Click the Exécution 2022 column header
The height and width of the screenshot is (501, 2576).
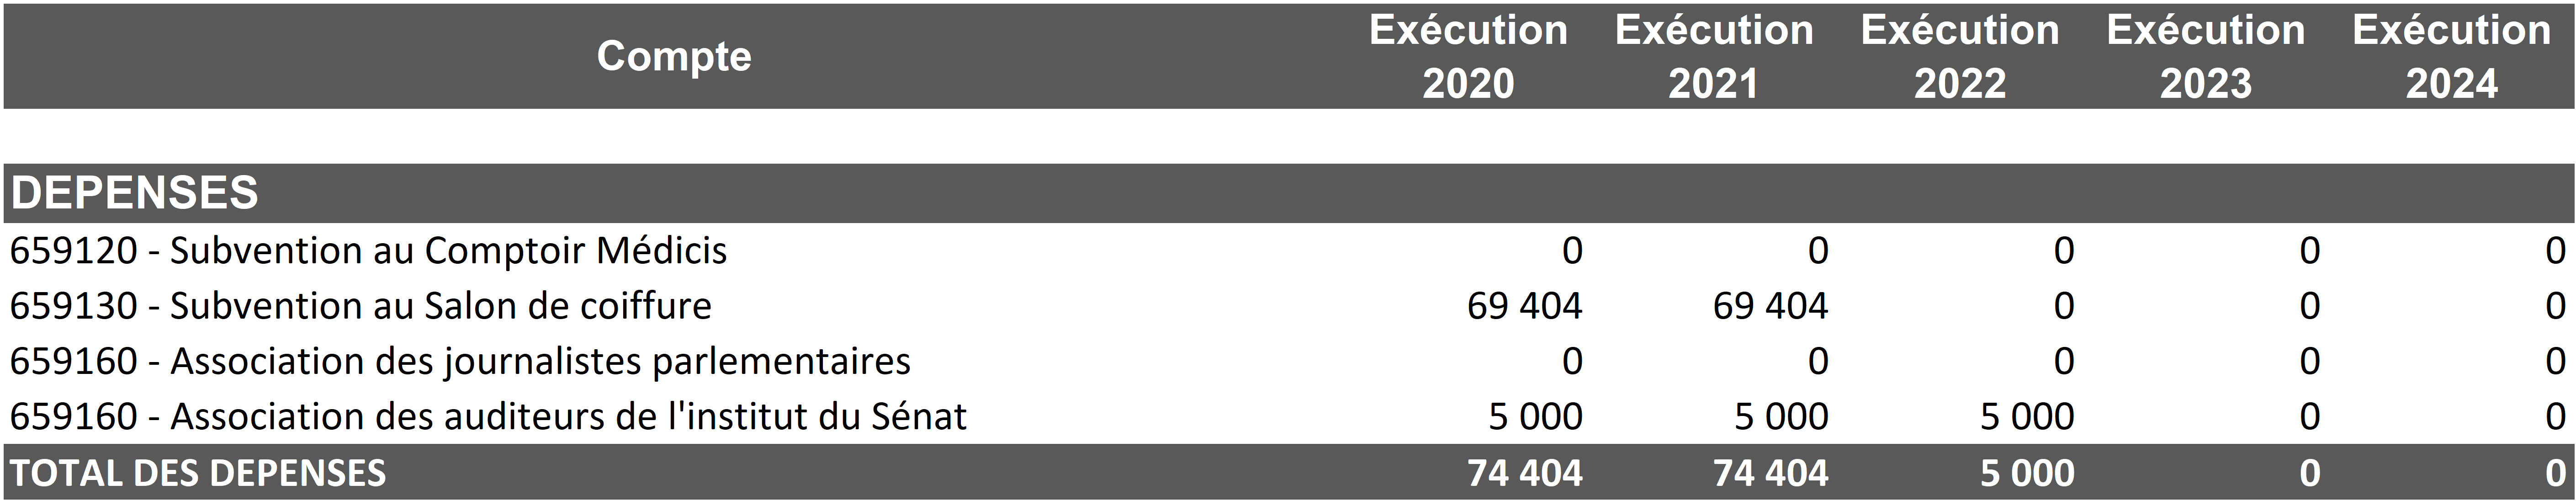1959,56
